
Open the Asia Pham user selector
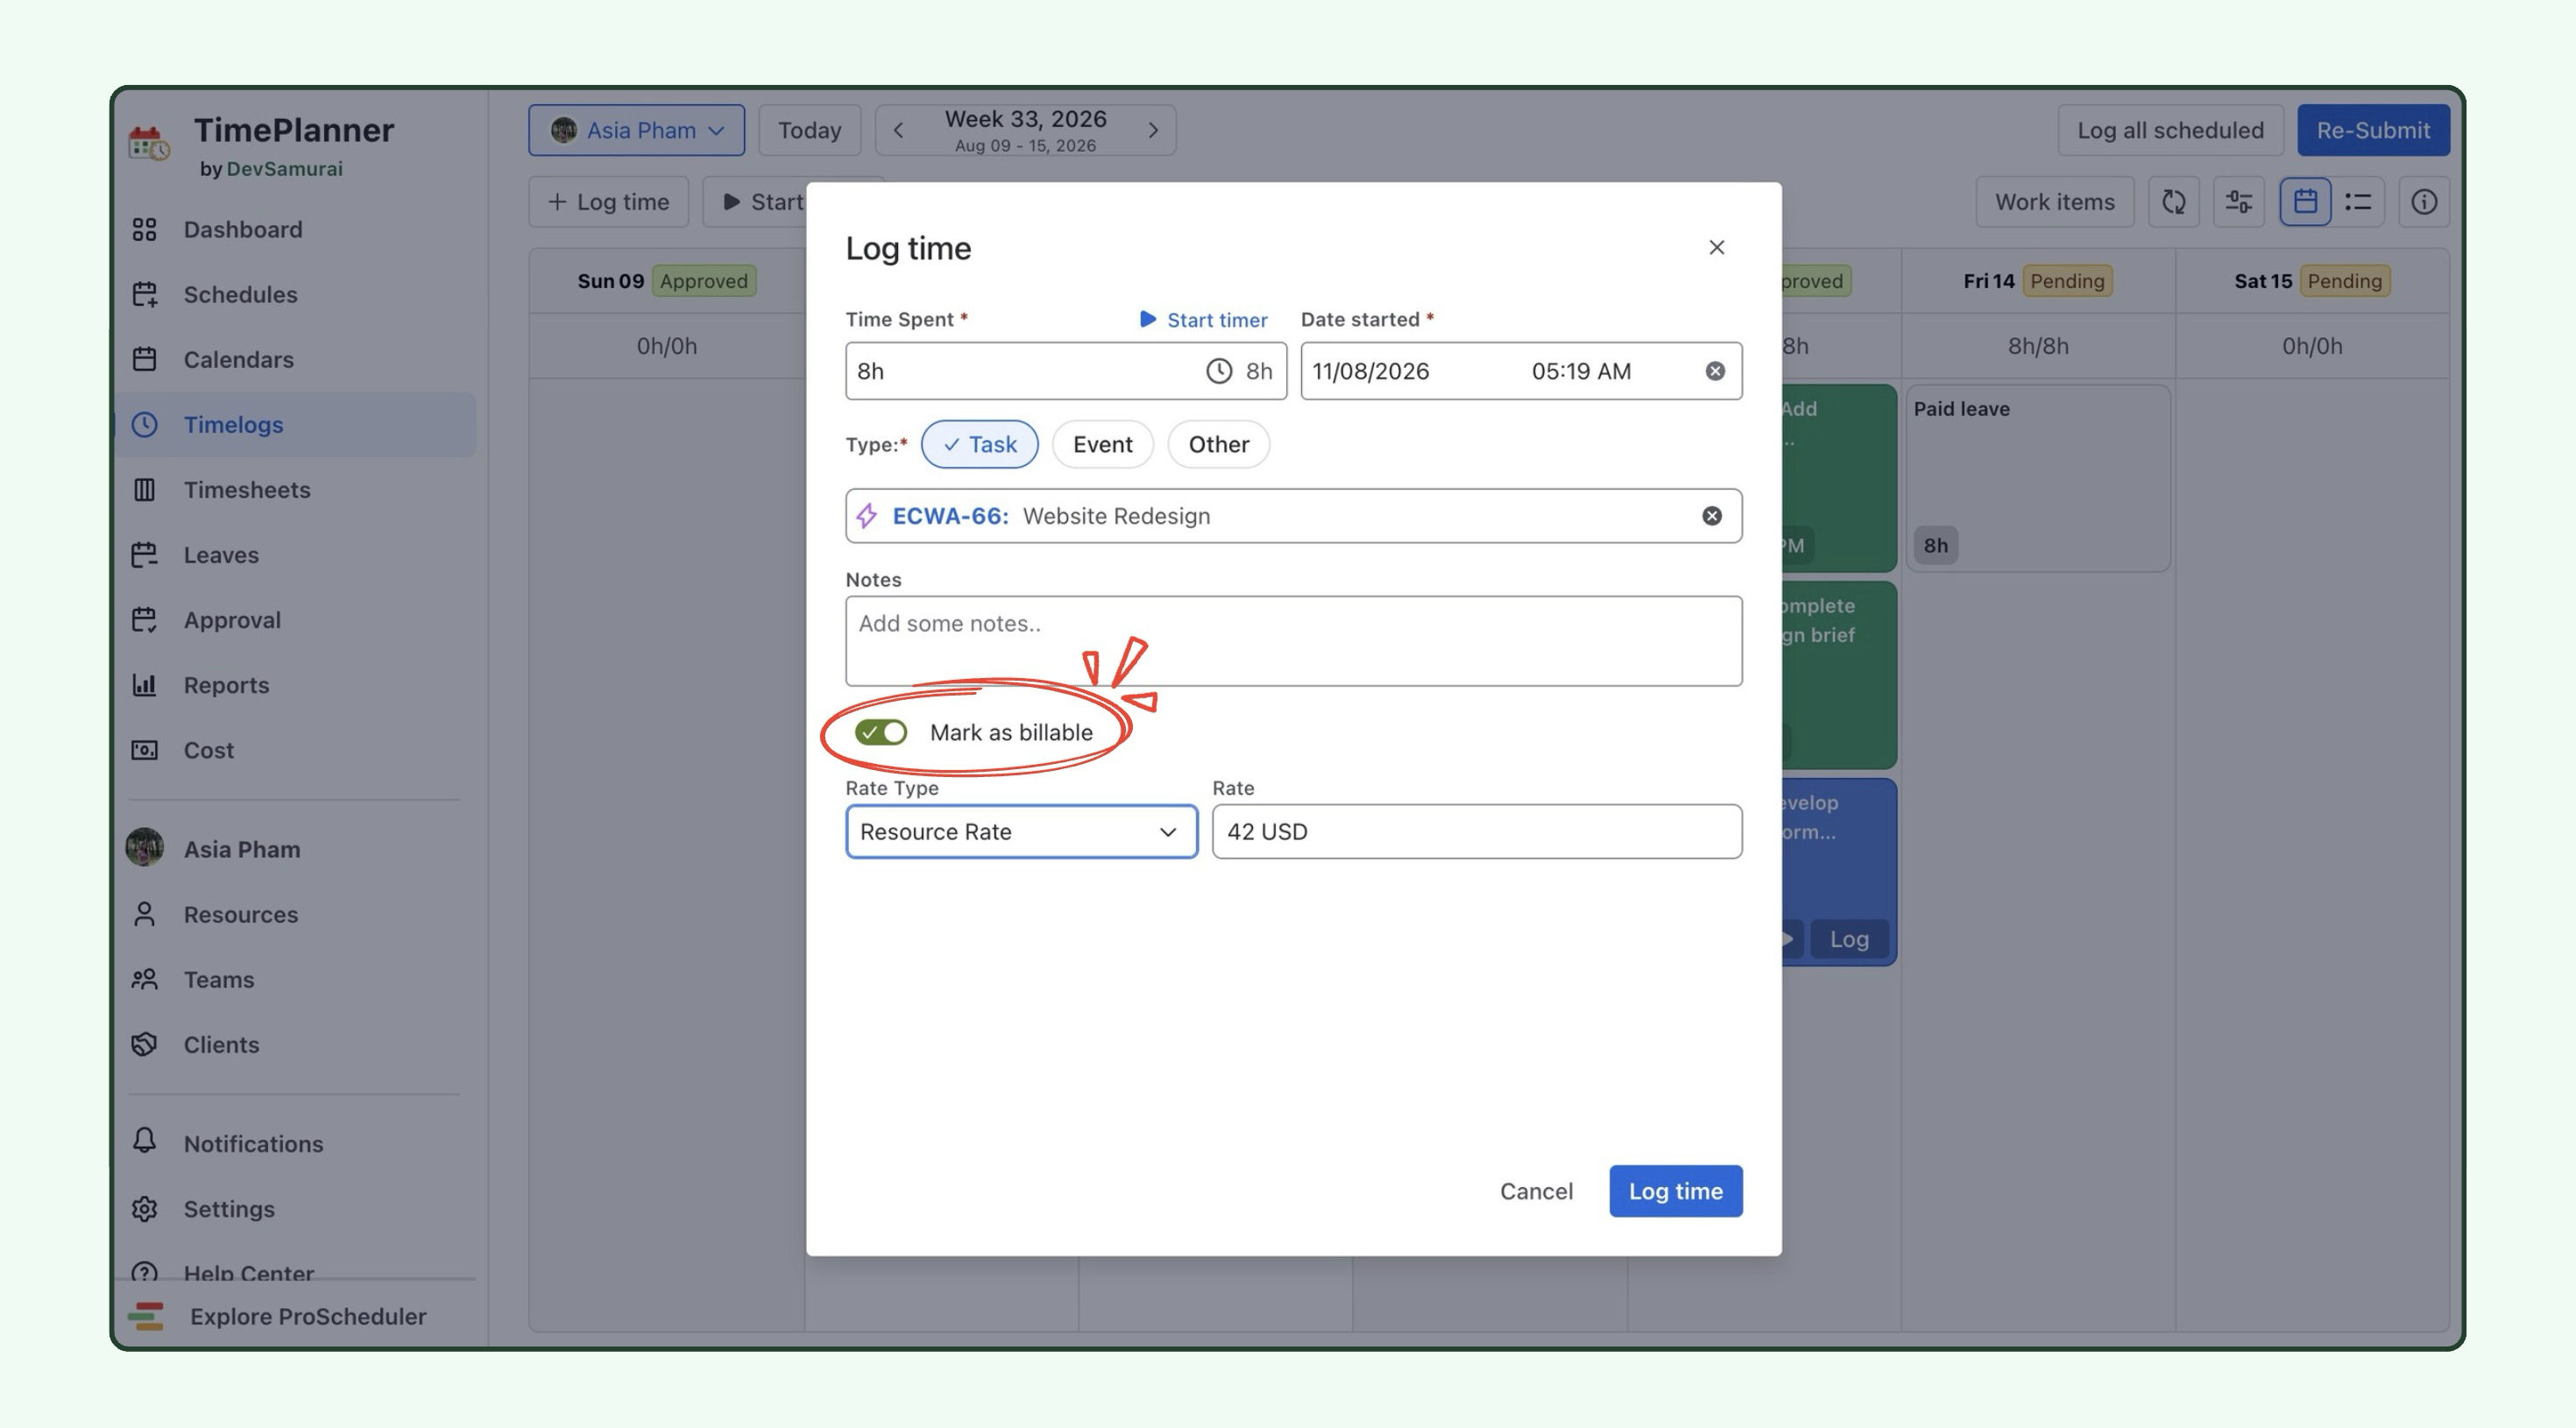(x=636, y=130)
